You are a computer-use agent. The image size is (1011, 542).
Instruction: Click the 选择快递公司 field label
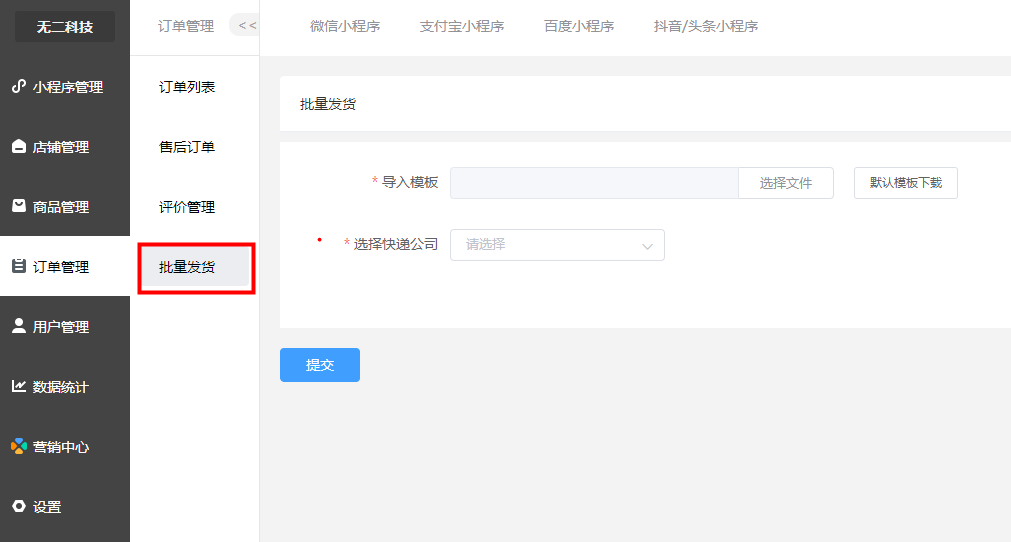(395, 244)
